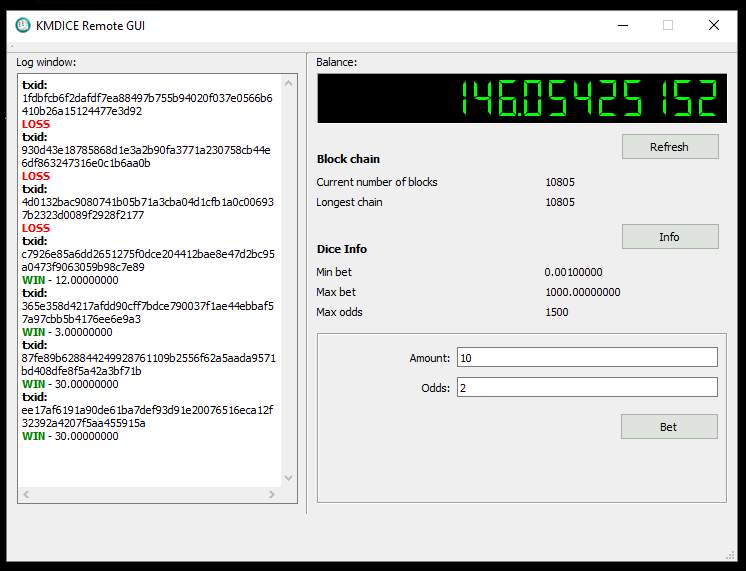
Task: Click the Max odds value 1500
Action: [x=557, y=312]
